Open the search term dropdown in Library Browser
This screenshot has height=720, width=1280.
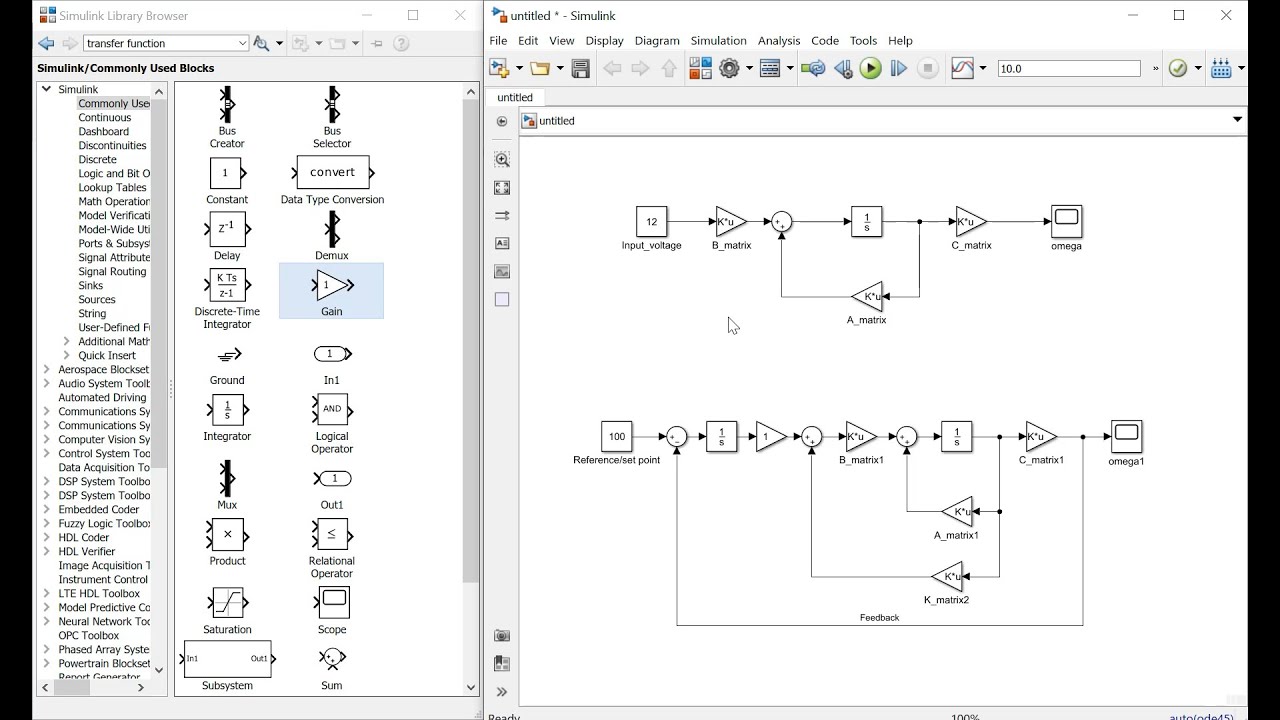[242, 43]
